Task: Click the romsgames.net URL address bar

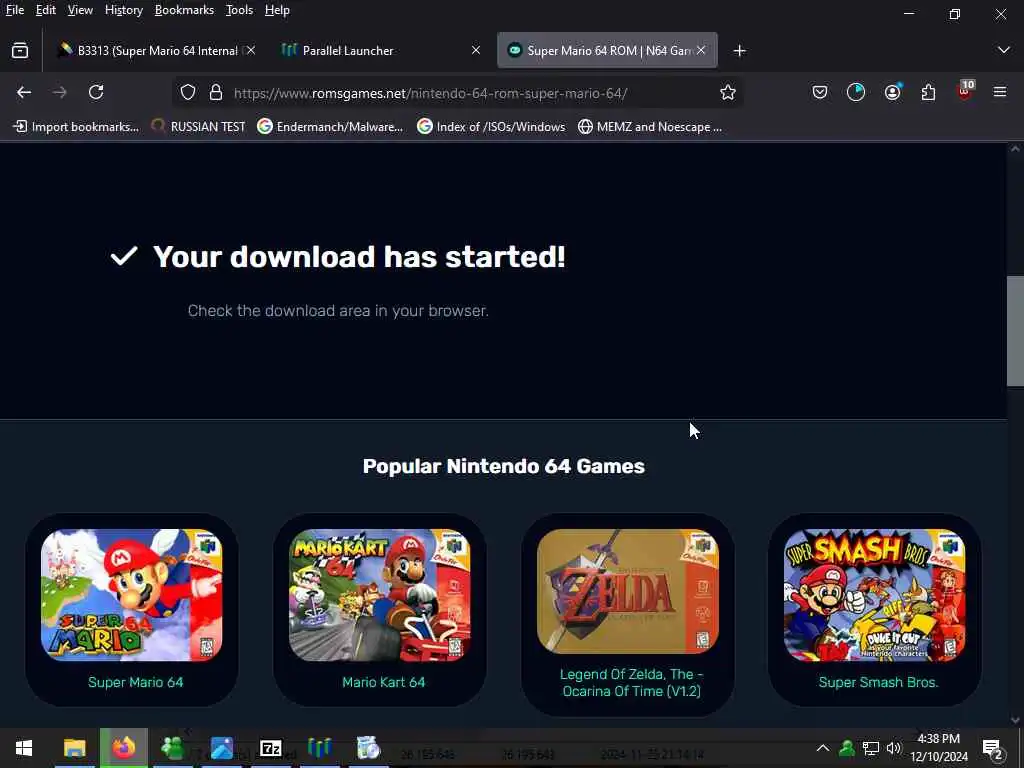Action: [x=457, y=93]
